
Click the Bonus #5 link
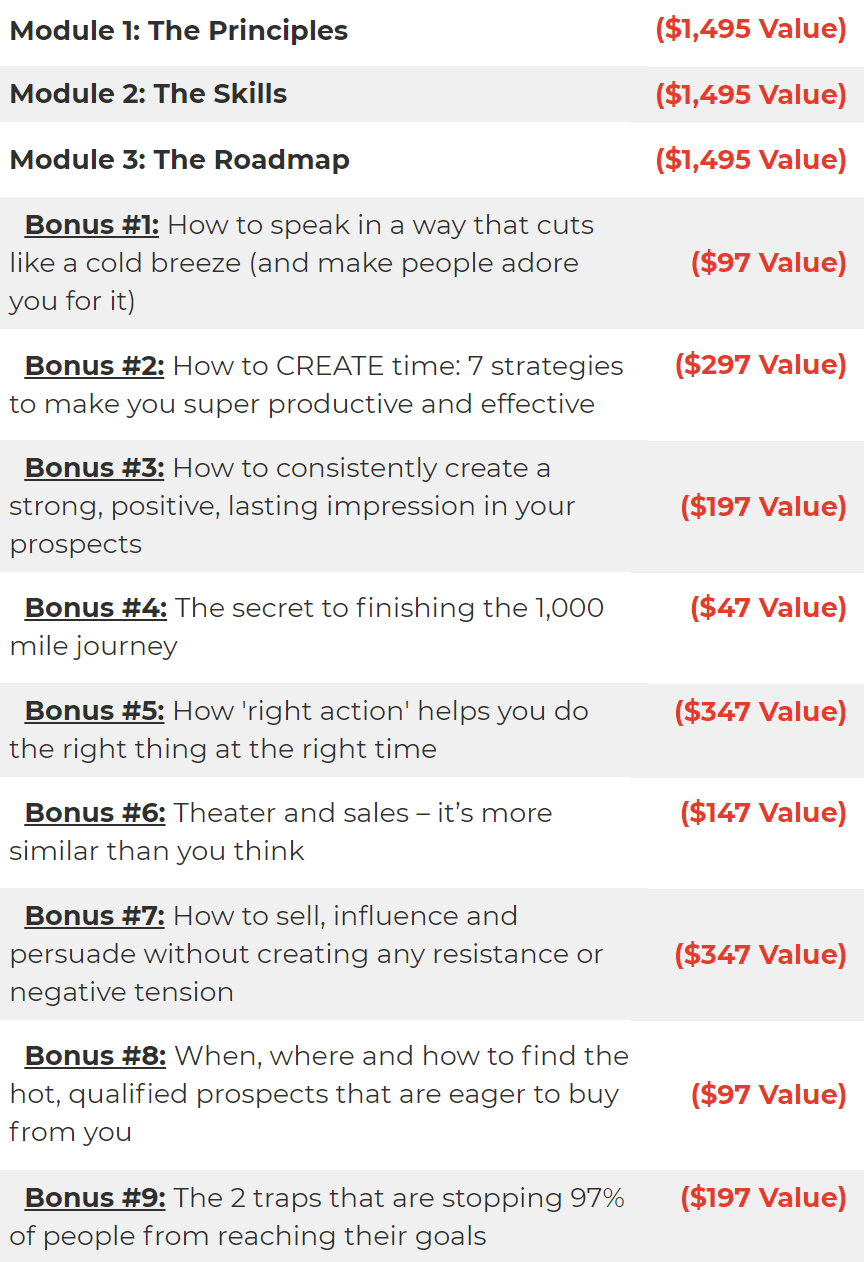(x=94, y=711)
